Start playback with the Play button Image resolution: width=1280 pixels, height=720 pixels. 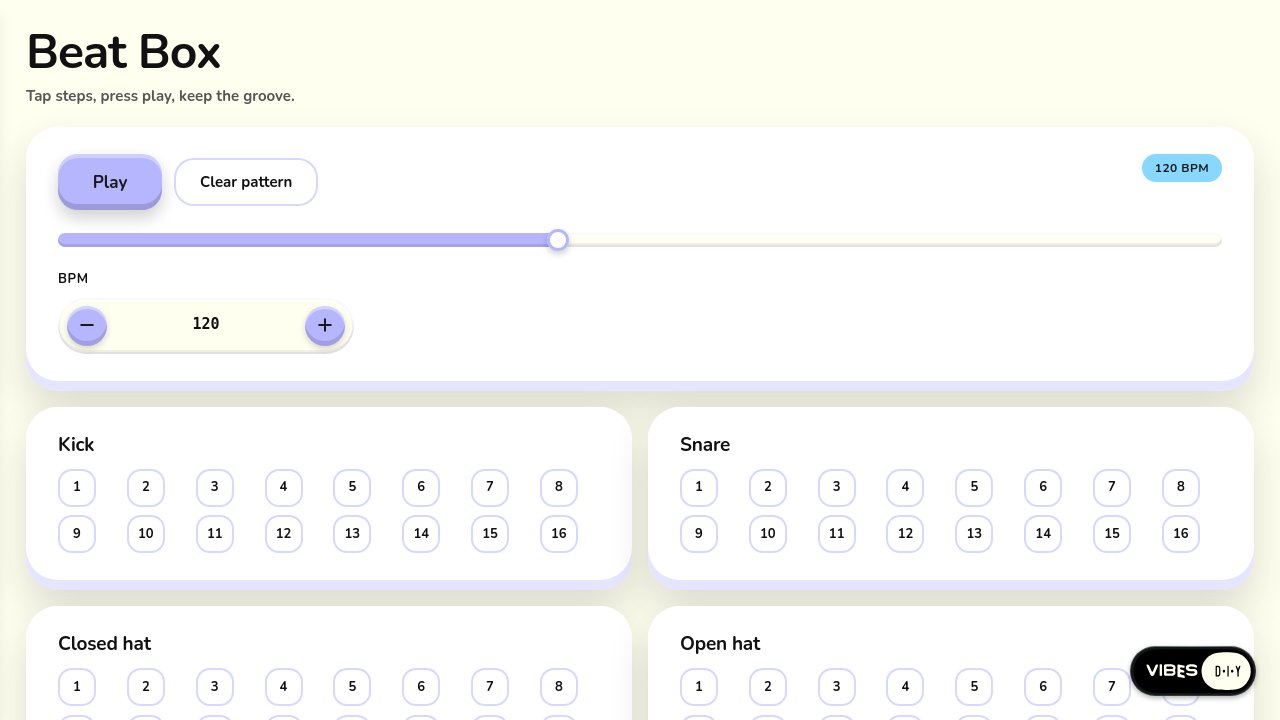pos(110,181)
